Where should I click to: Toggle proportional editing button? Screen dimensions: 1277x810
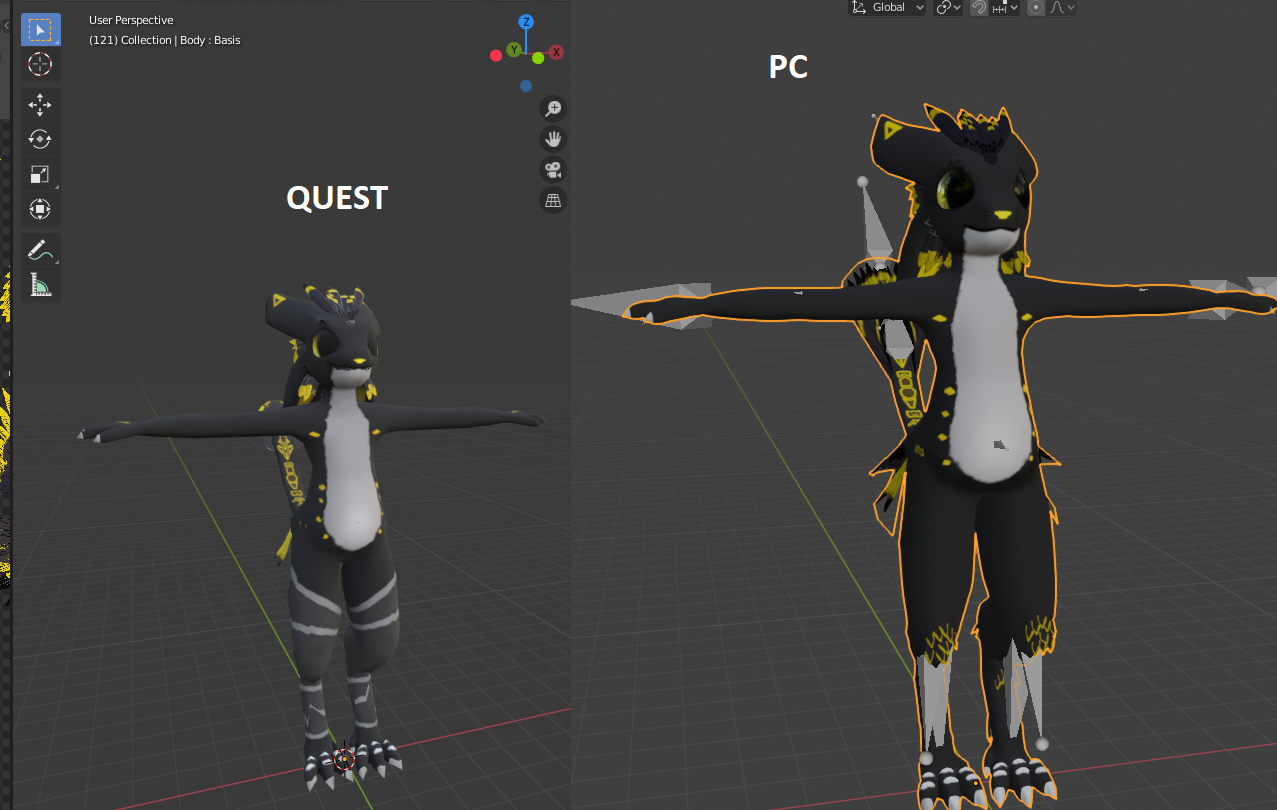click(1036, 8)
